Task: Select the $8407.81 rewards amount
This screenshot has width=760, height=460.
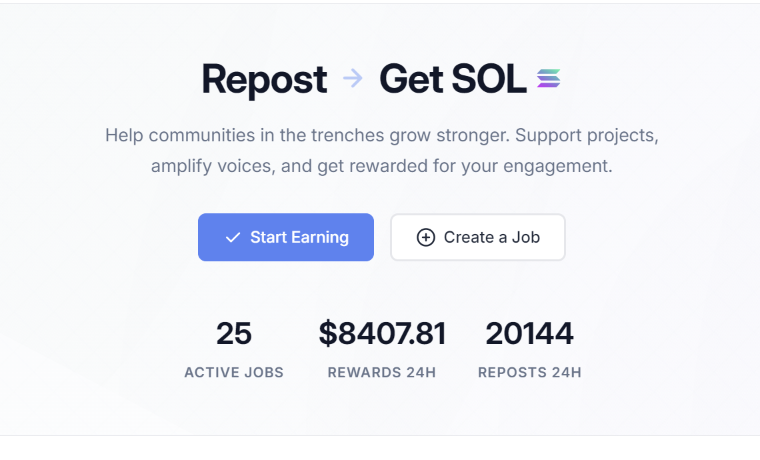Action: click(382, 333)
